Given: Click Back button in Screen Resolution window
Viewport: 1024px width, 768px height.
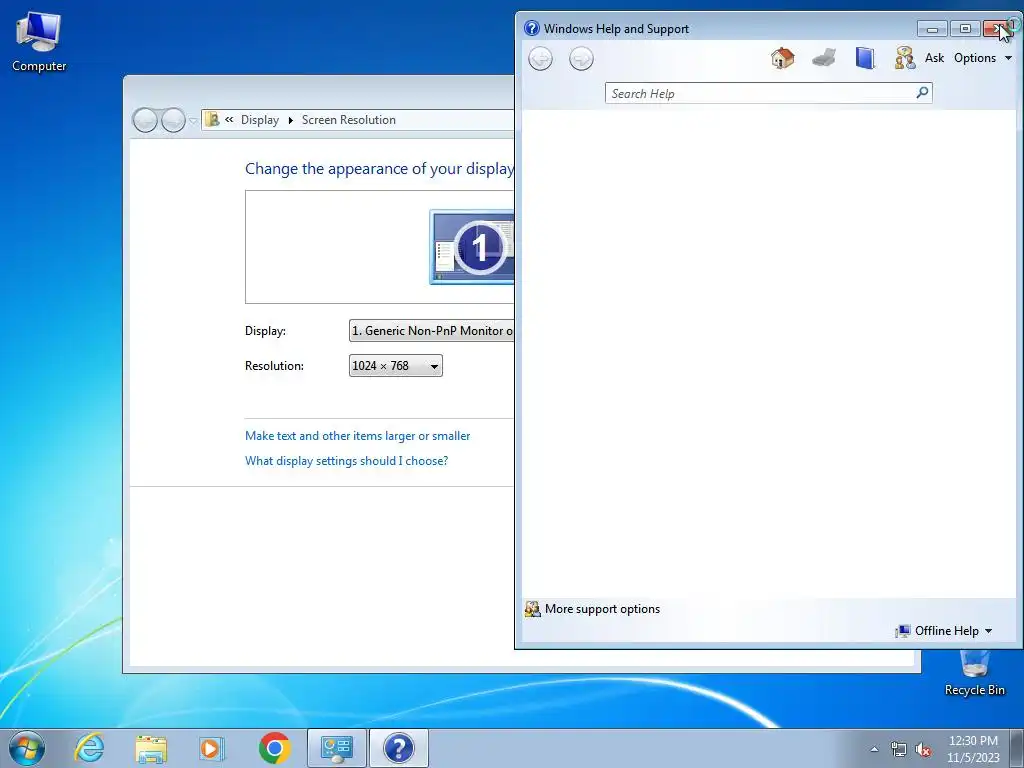Looking at the screenshot, I should (145, 120).
